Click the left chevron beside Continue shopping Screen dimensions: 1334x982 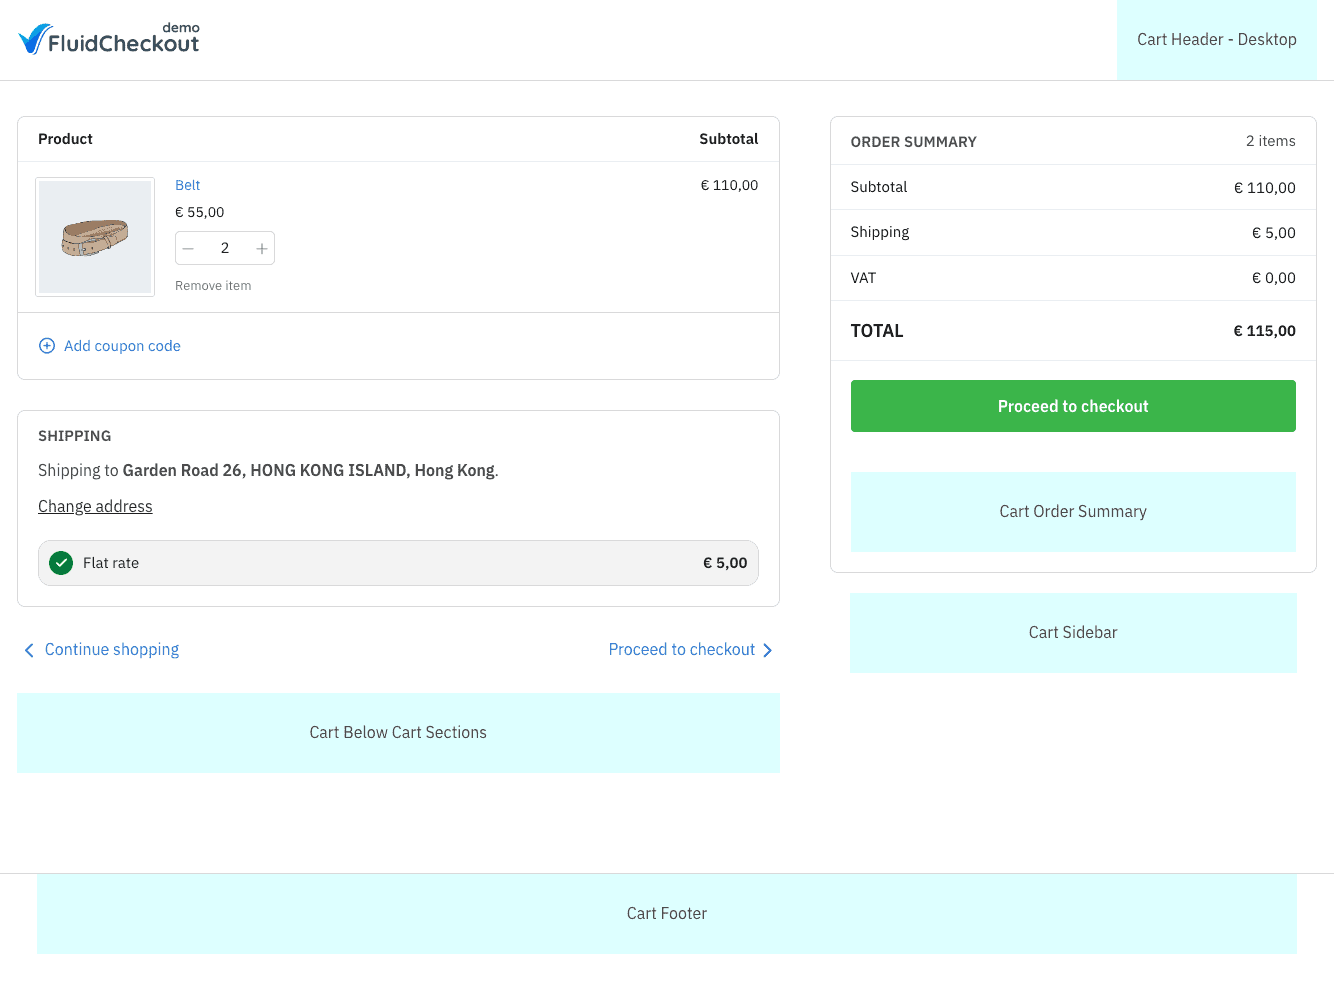click(x=29, y=649)
